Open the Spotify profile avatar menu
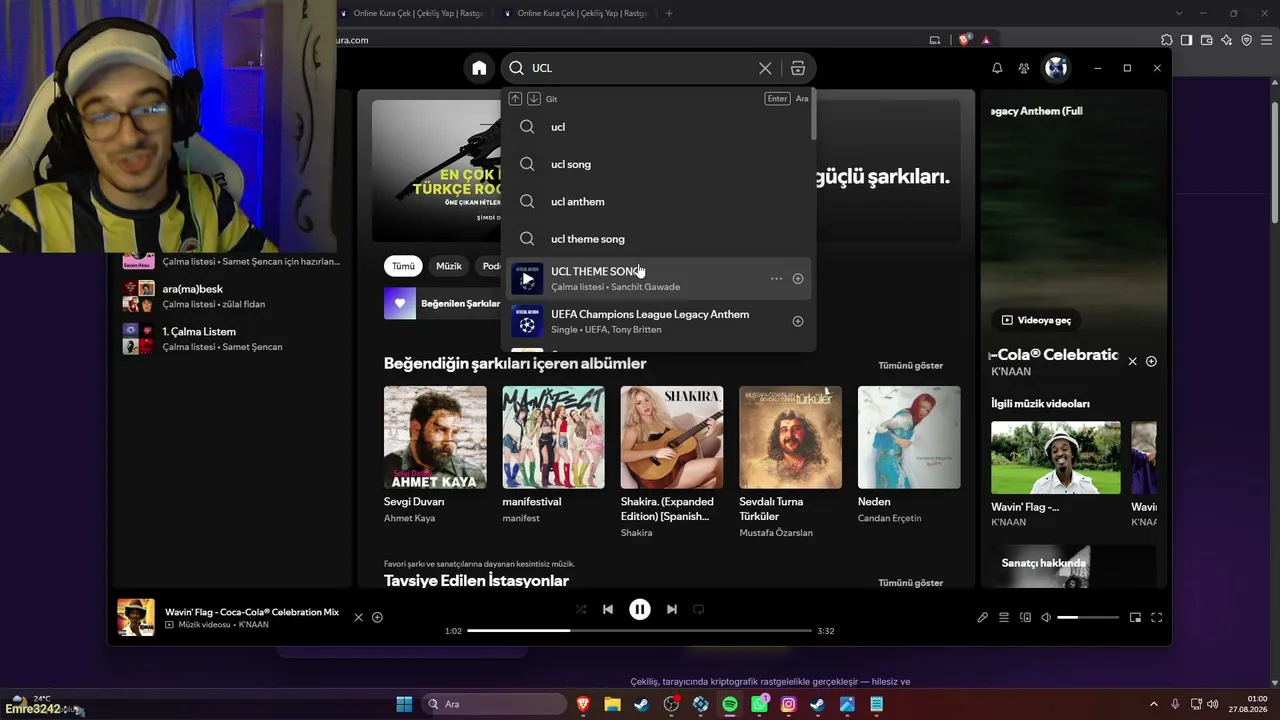Screen dimensions: 1280x720 click(1056, 68)
